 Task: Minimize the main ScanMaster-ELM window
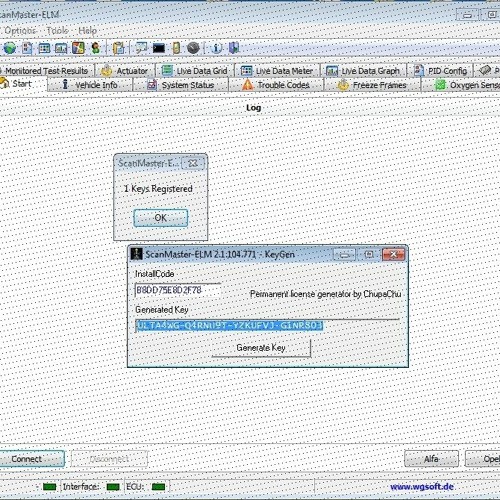(467, 15)
